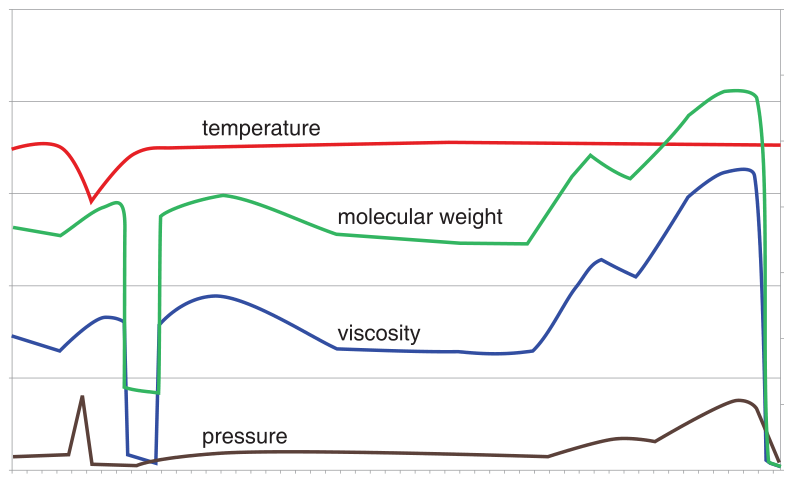Click the "viscosity" label text
This screenshot has width=793, height=482.
pyautogui.click(x=378, y=333)
